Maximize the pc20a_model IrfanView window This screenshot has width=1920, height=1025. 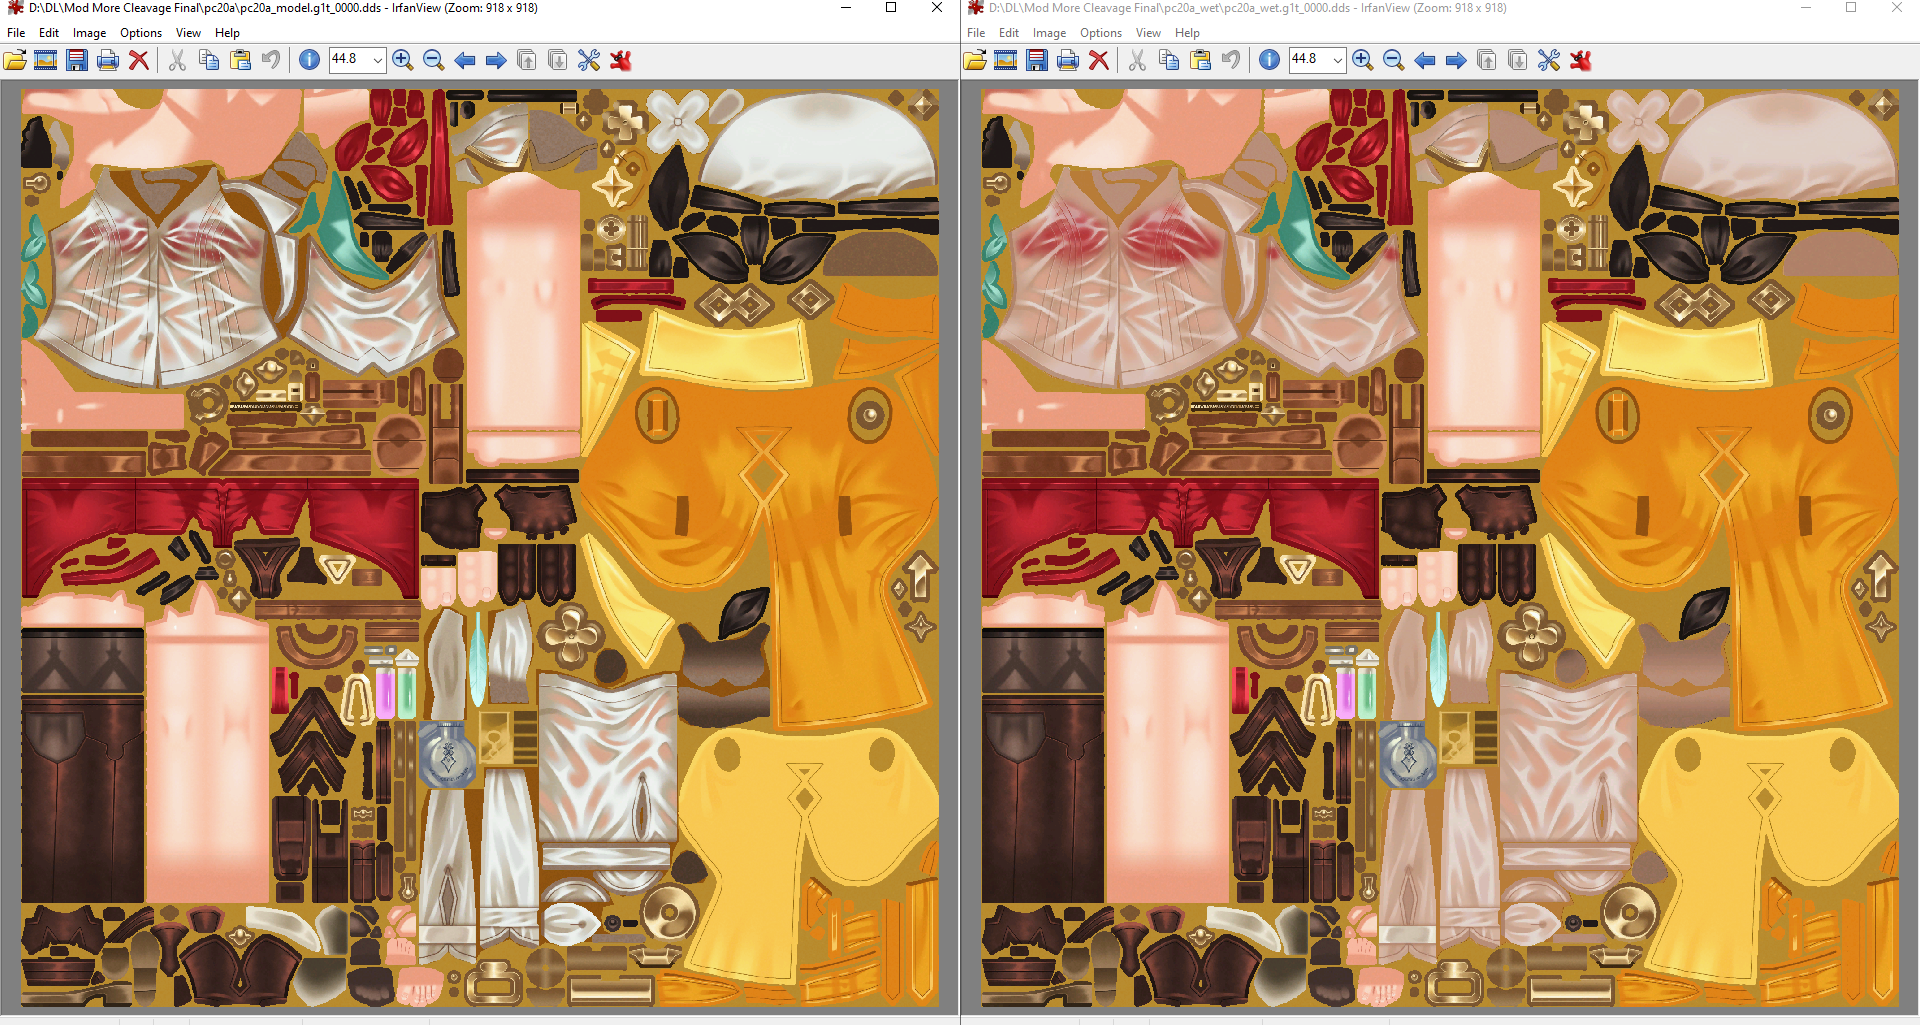(891, 8)
